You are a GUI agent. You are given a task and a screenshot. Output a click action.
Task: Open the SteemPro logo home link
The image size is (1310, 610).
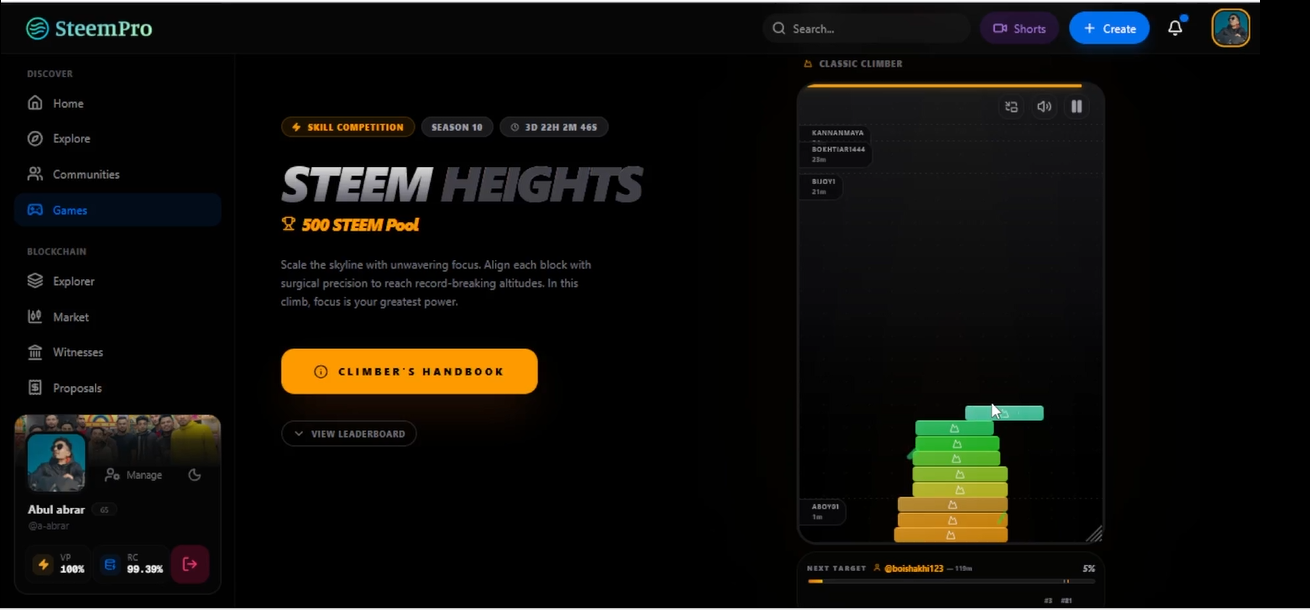tap(89, 29)
